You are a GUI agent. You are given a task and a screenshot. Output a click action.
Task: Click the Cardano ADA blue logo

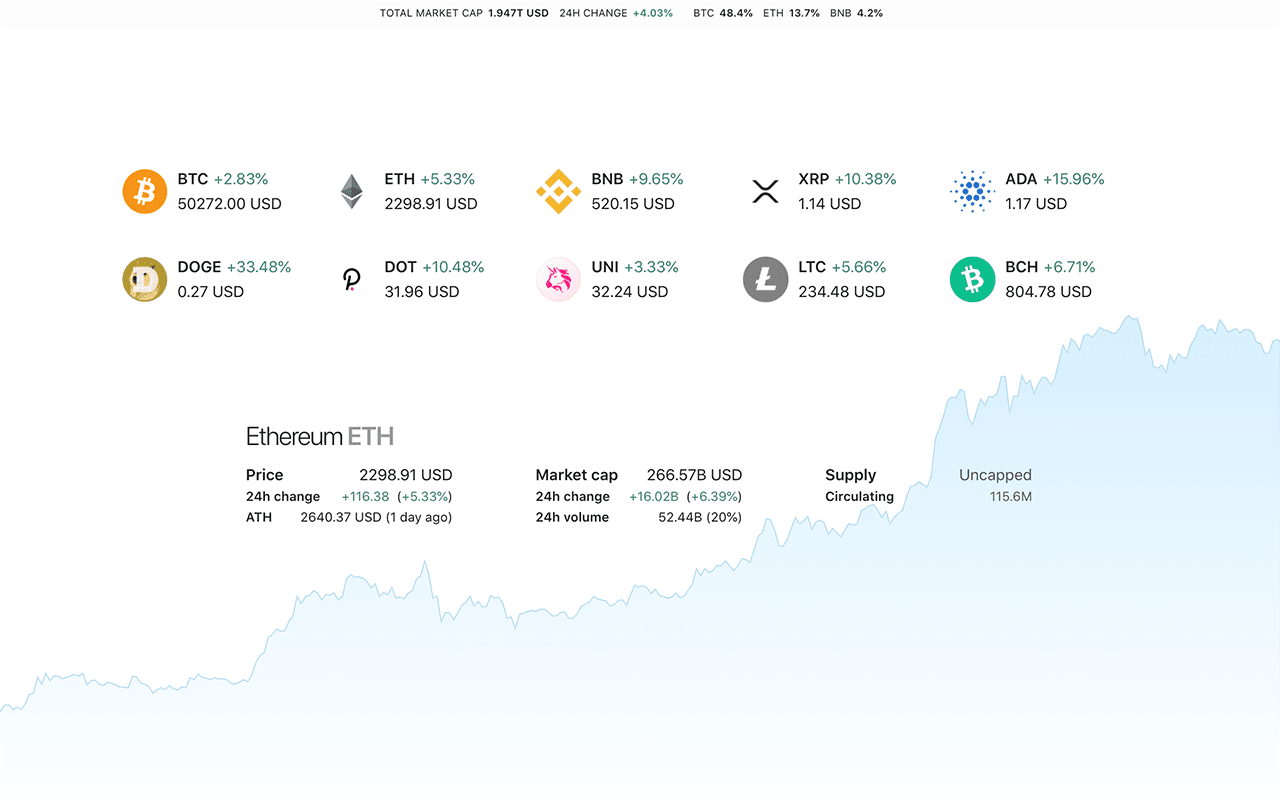click(x=972, y=191)
